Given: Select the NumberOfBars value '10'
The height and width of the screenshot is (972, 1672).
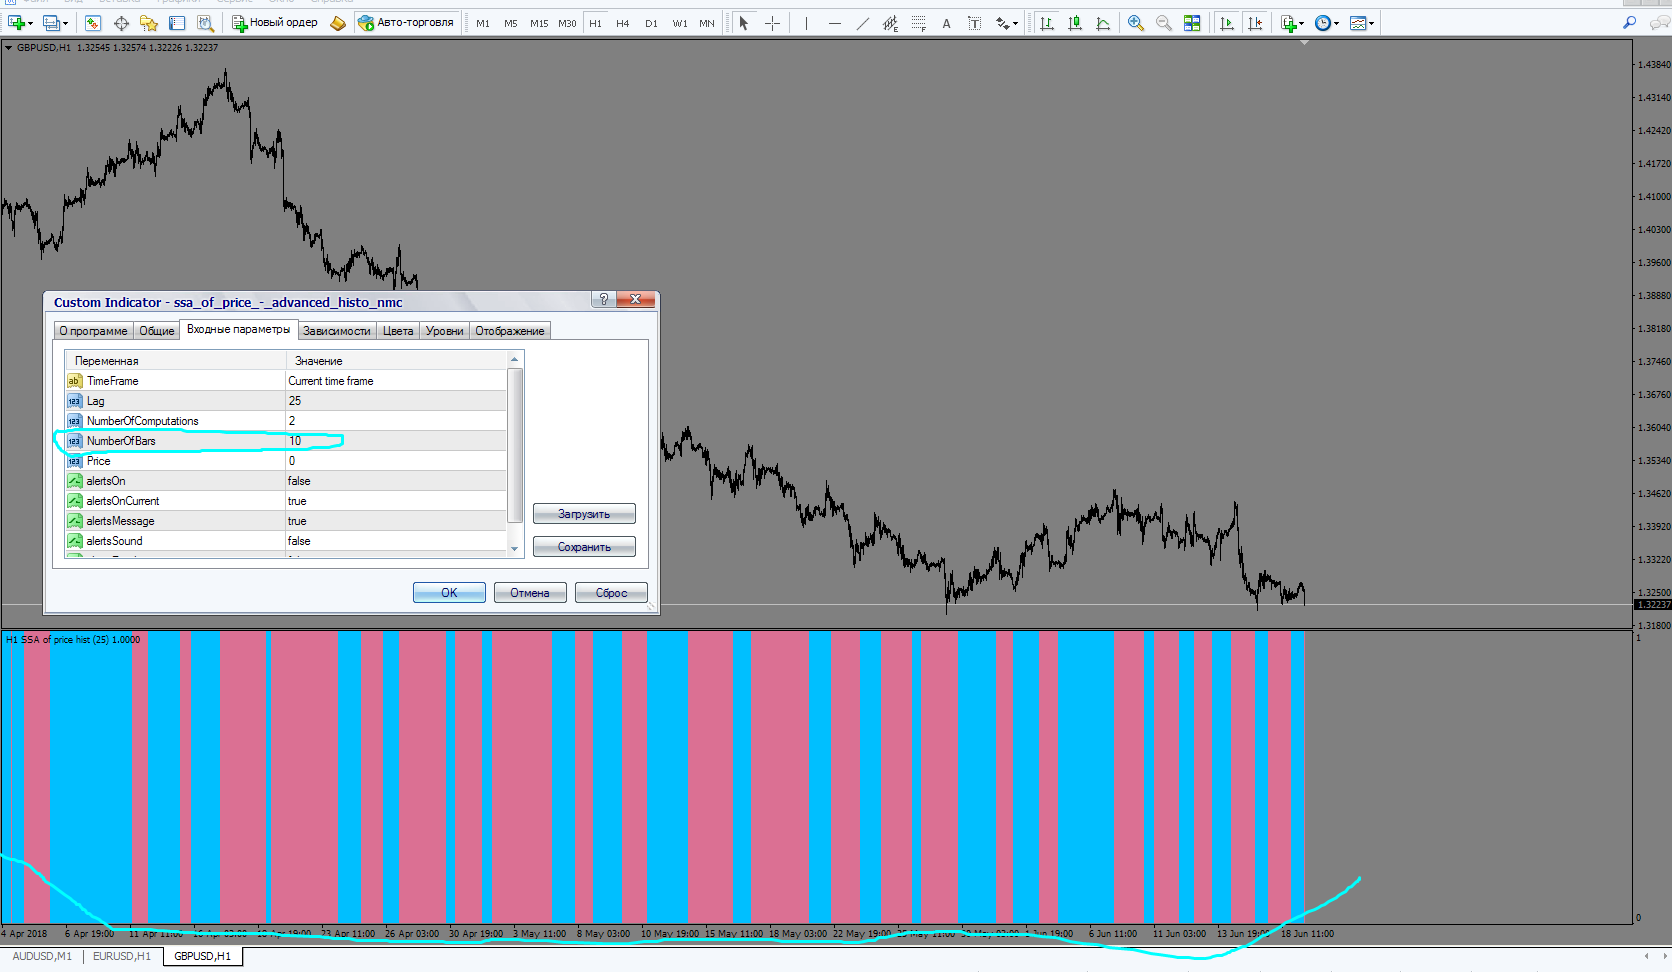Looking at the screenshot, I should [x=396, y=441].
